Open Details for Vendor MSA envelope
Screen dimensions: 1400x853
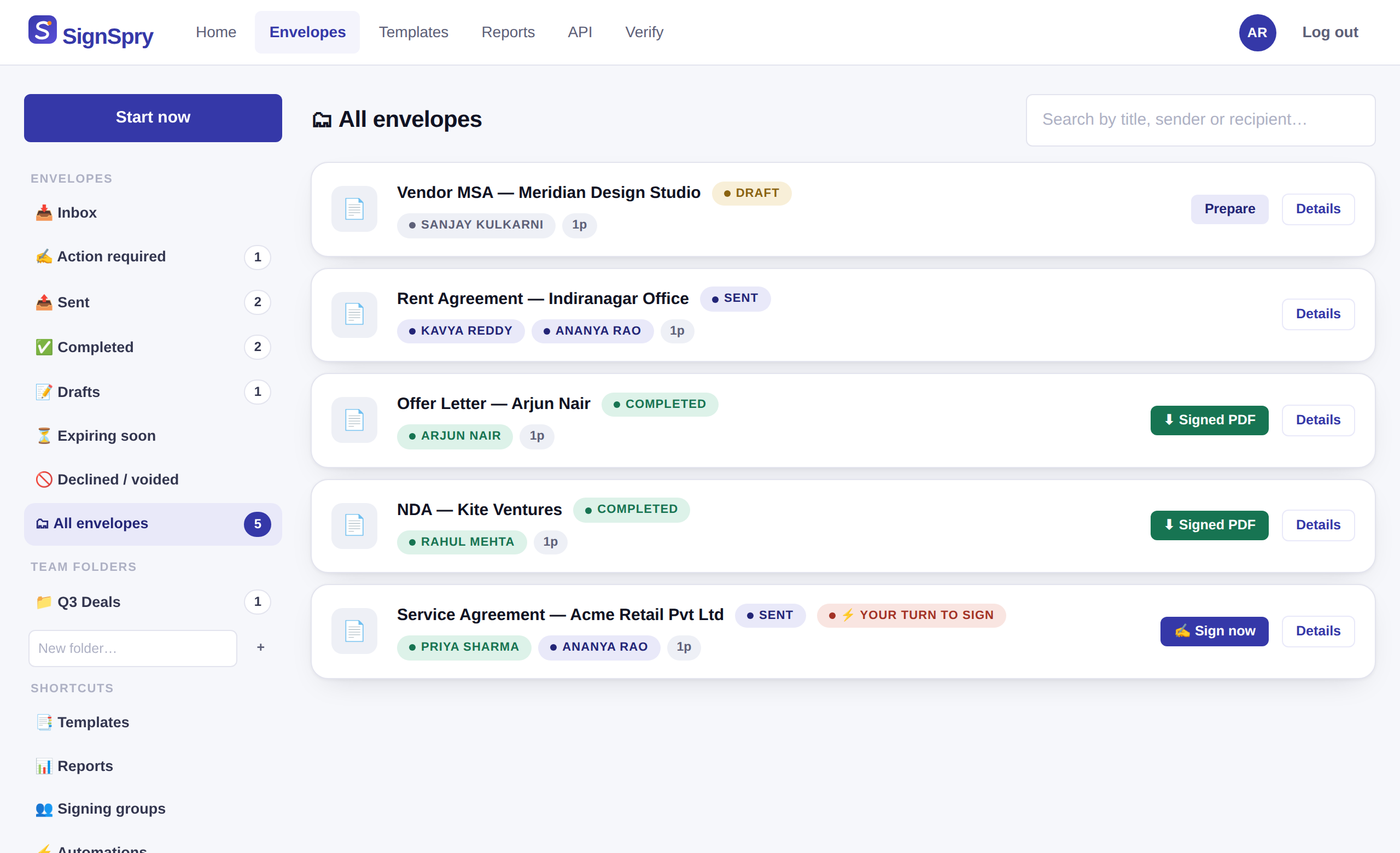tap(1318, 209)
